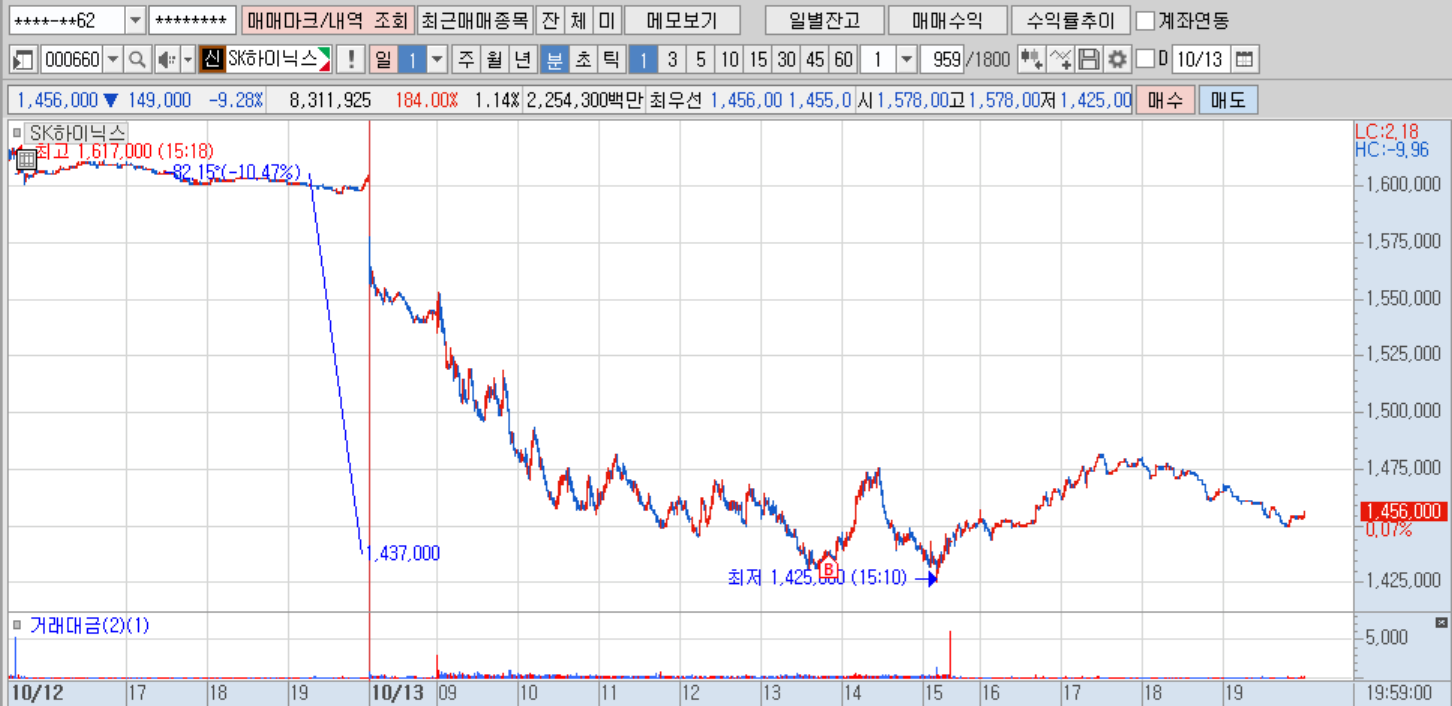Click the 잔 button

tap(549, 20)
